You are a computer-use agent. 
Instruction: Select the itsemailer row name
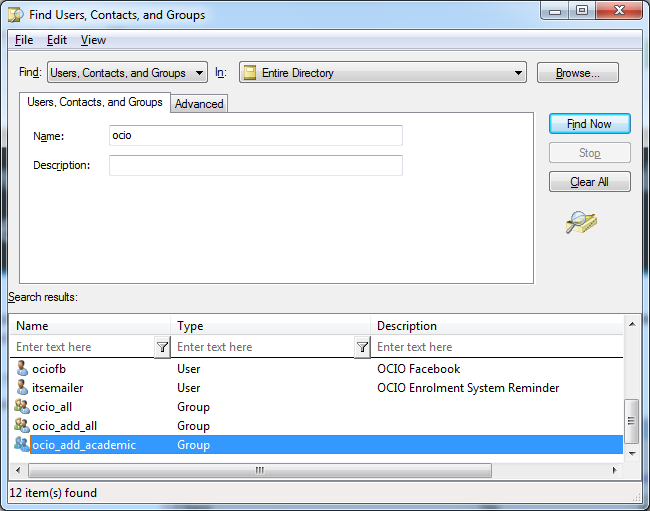58,388
